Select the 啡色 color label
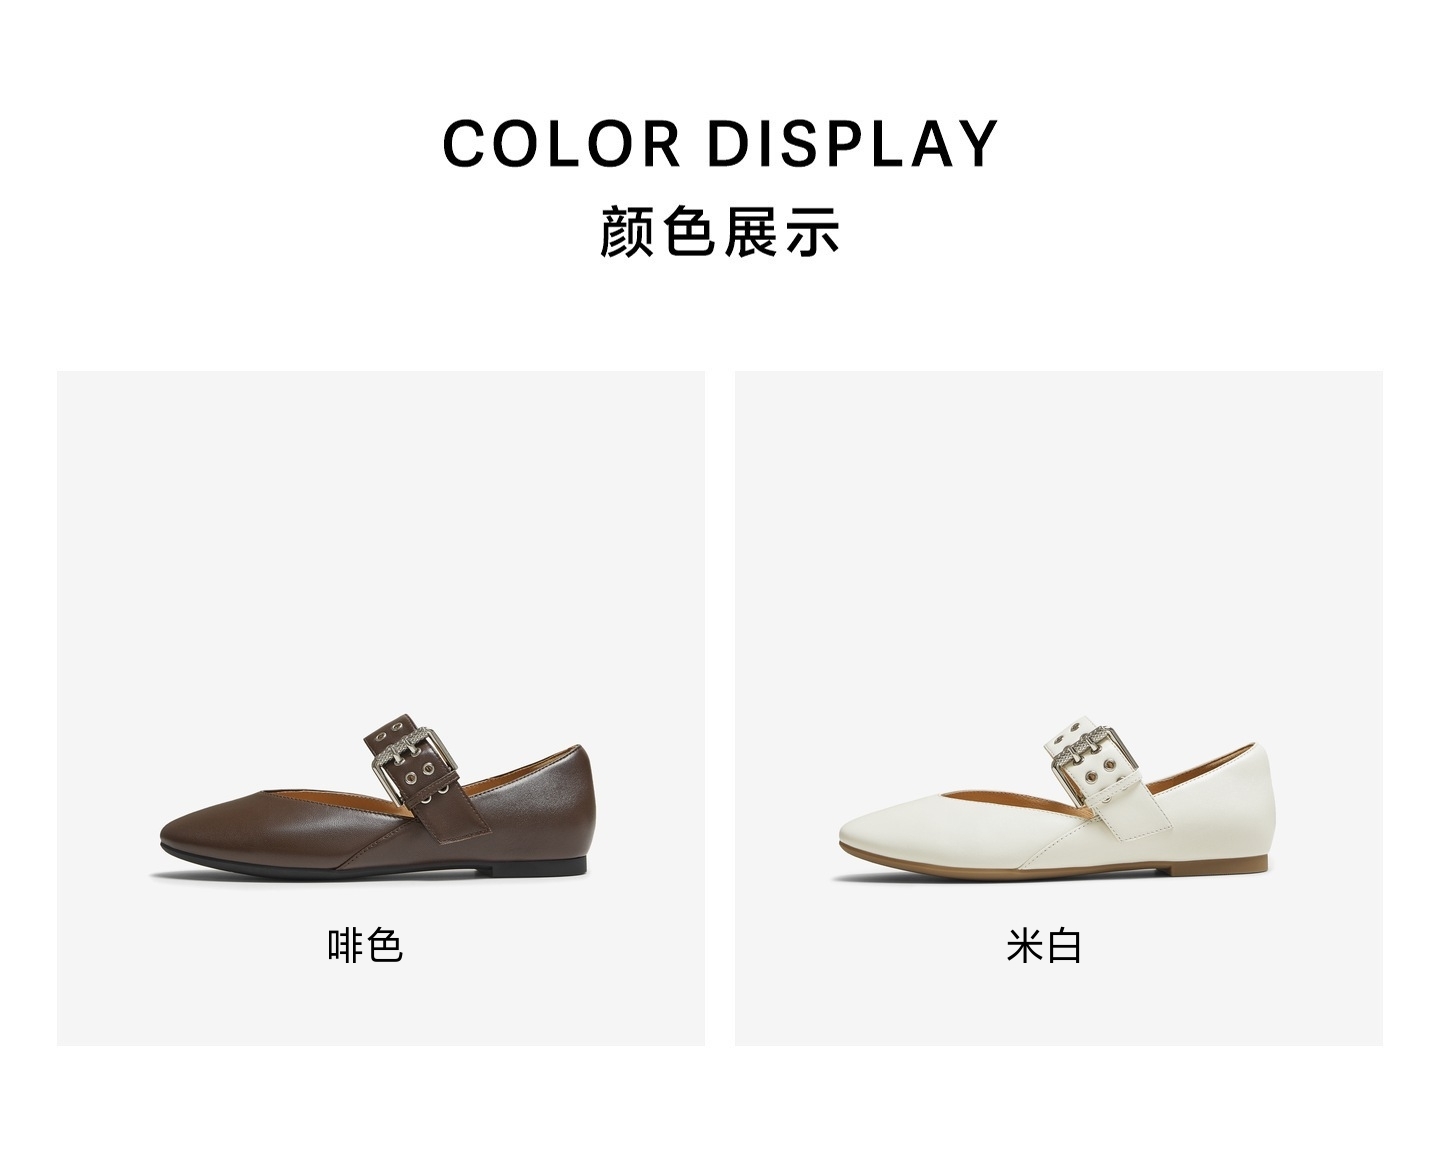 point(365,945)
